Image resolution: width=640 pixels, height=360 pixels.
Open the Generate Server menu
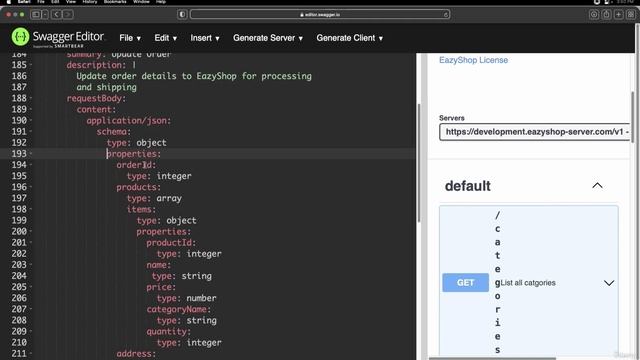click(x=268, y=38)
